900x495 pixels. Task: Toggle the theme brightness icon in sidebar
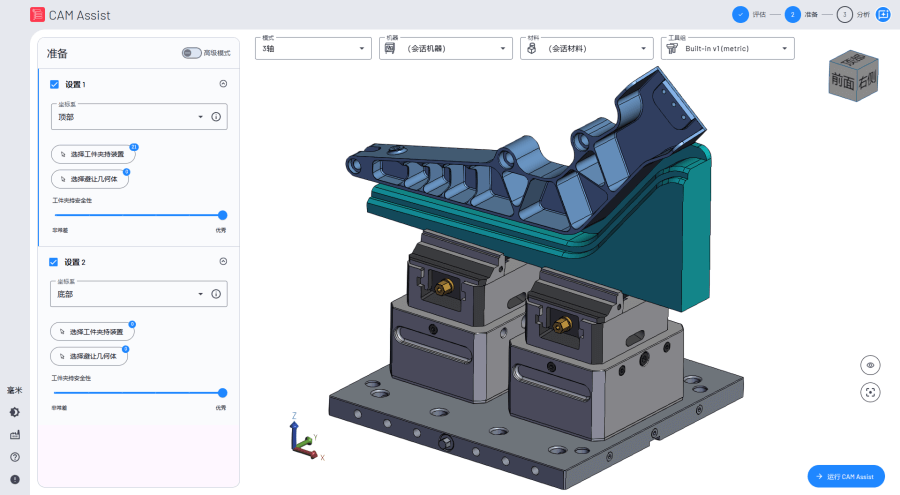point(15,412)
